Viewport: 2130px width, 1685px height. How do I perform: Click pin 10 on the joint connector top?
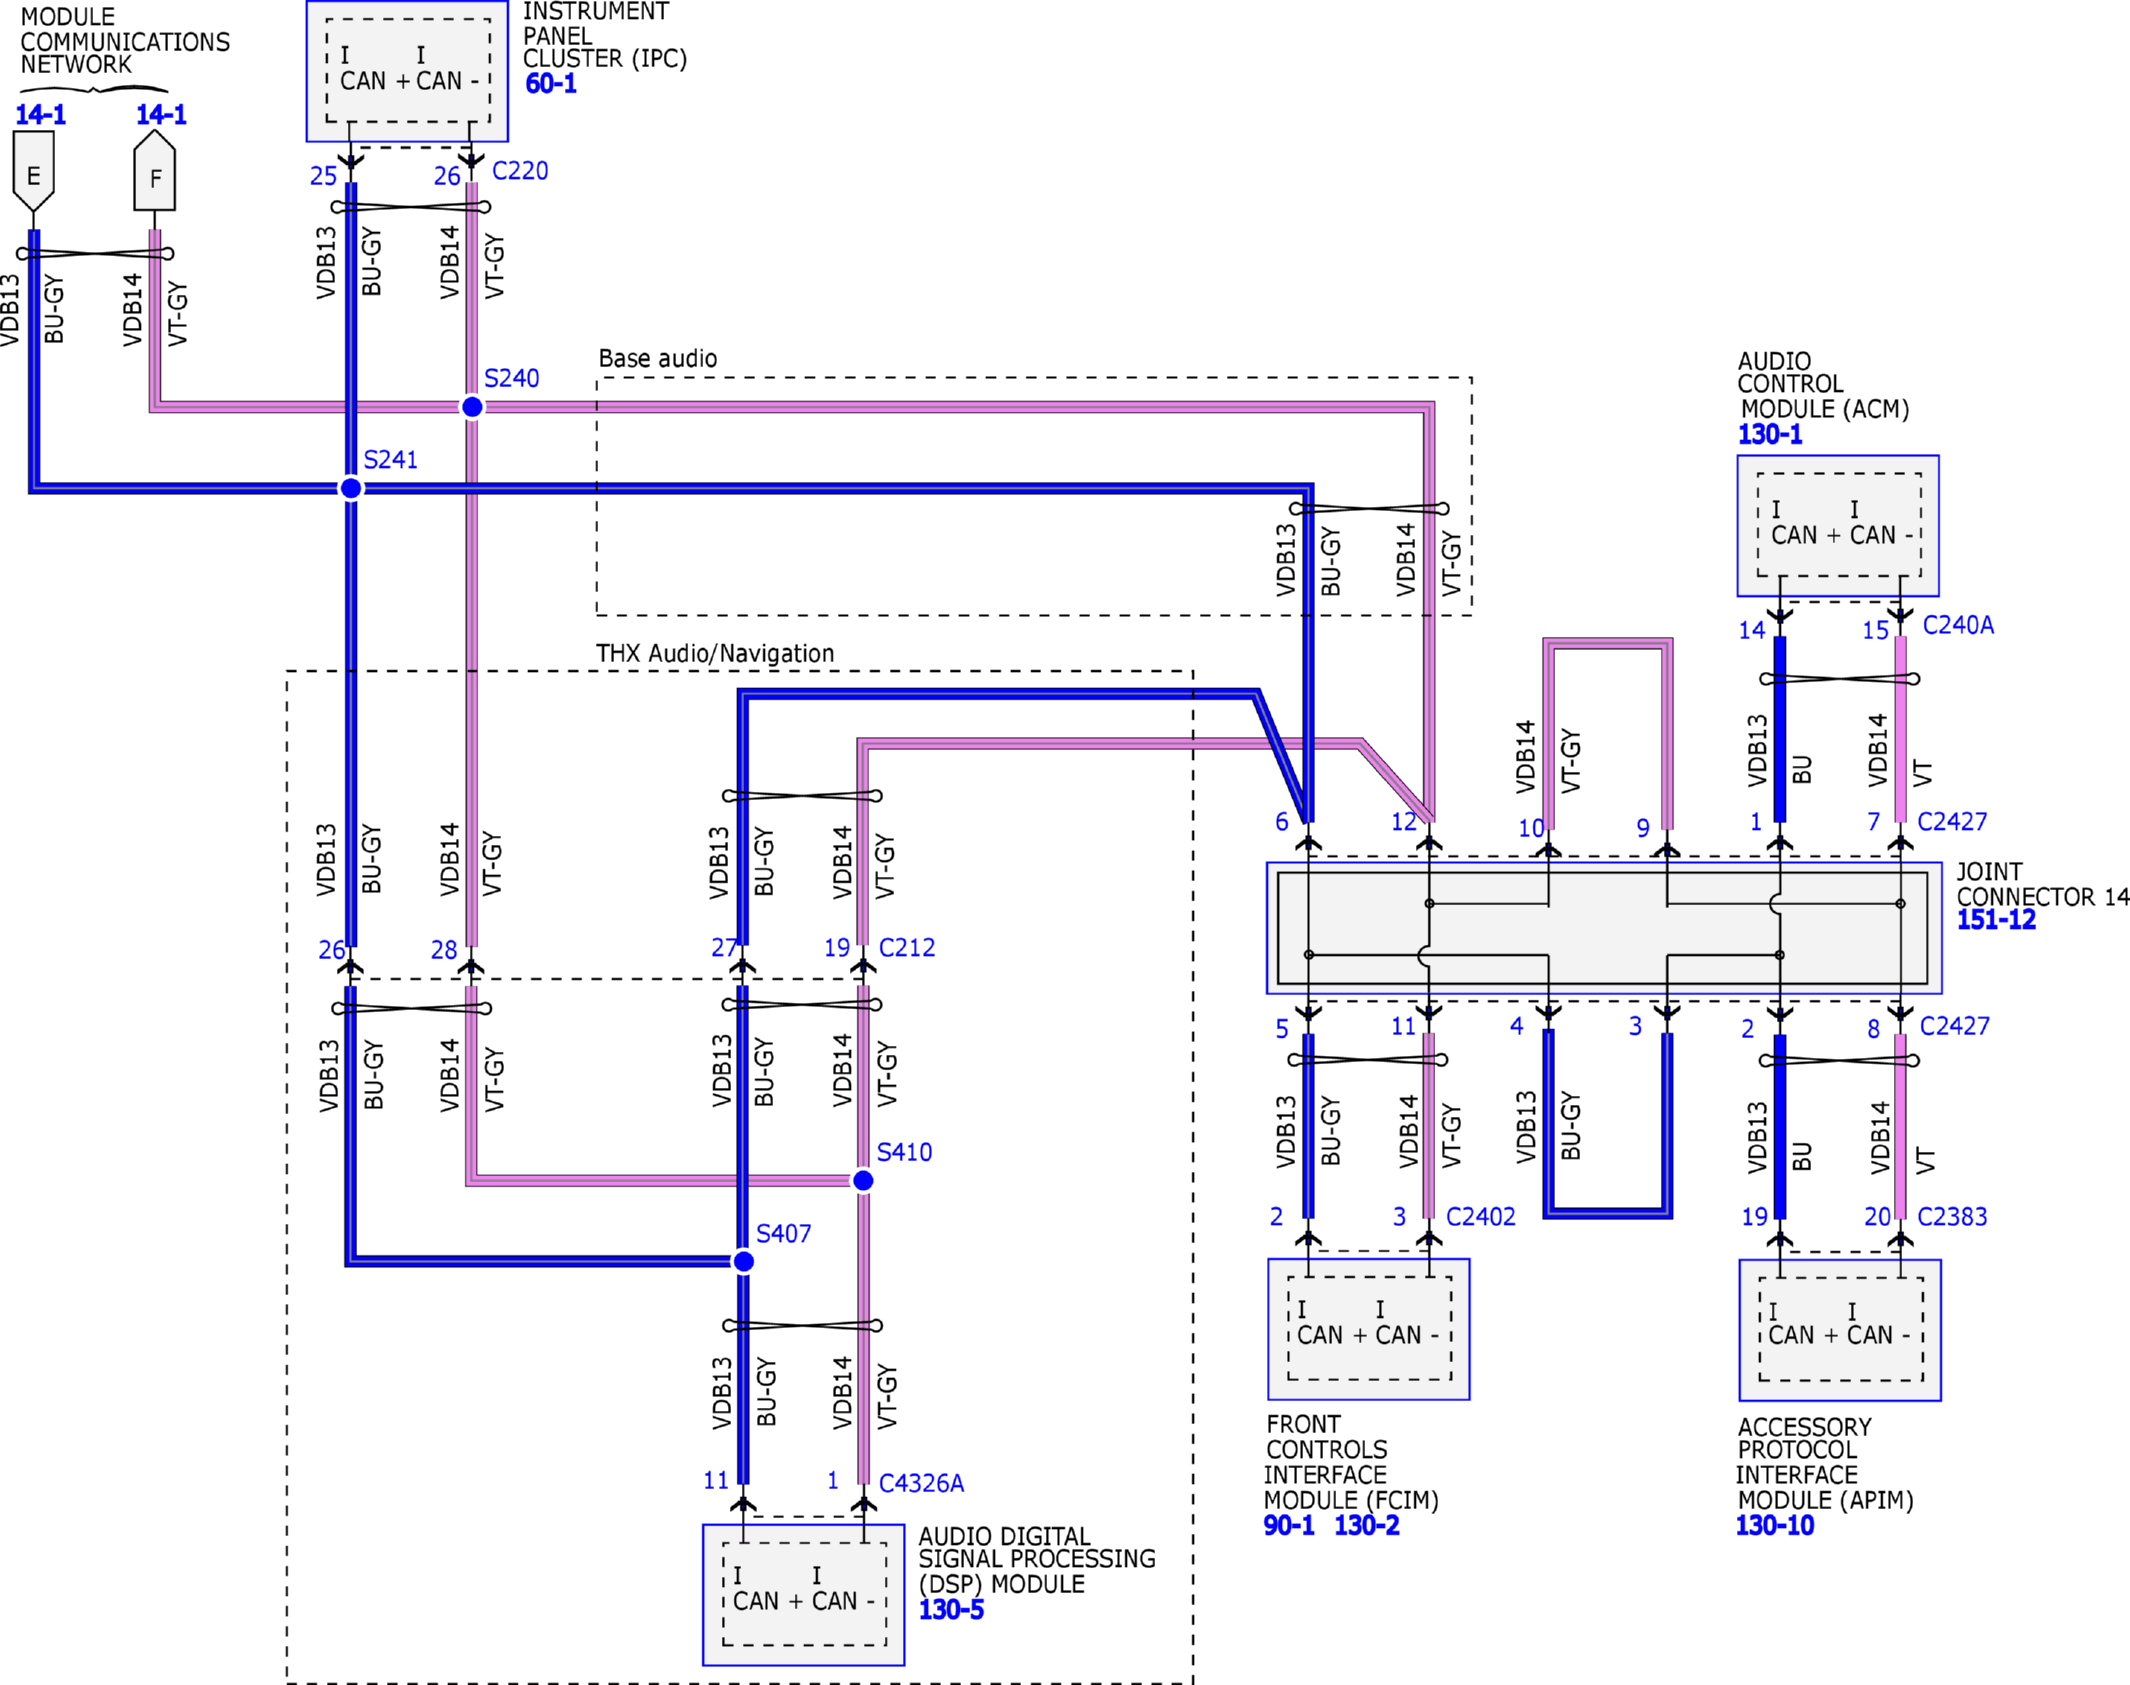[x=1531, y=829]
